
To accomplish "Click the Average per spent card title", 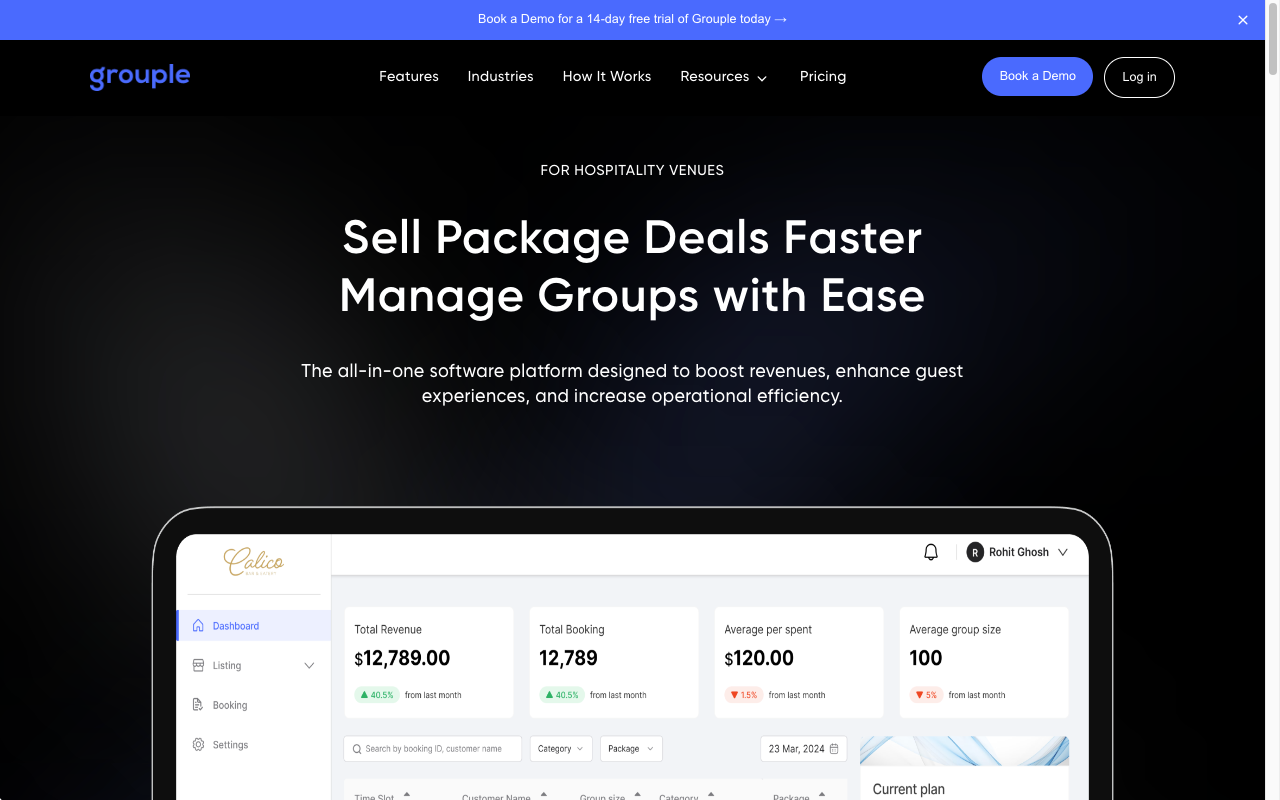I will (x=768, y=630).
